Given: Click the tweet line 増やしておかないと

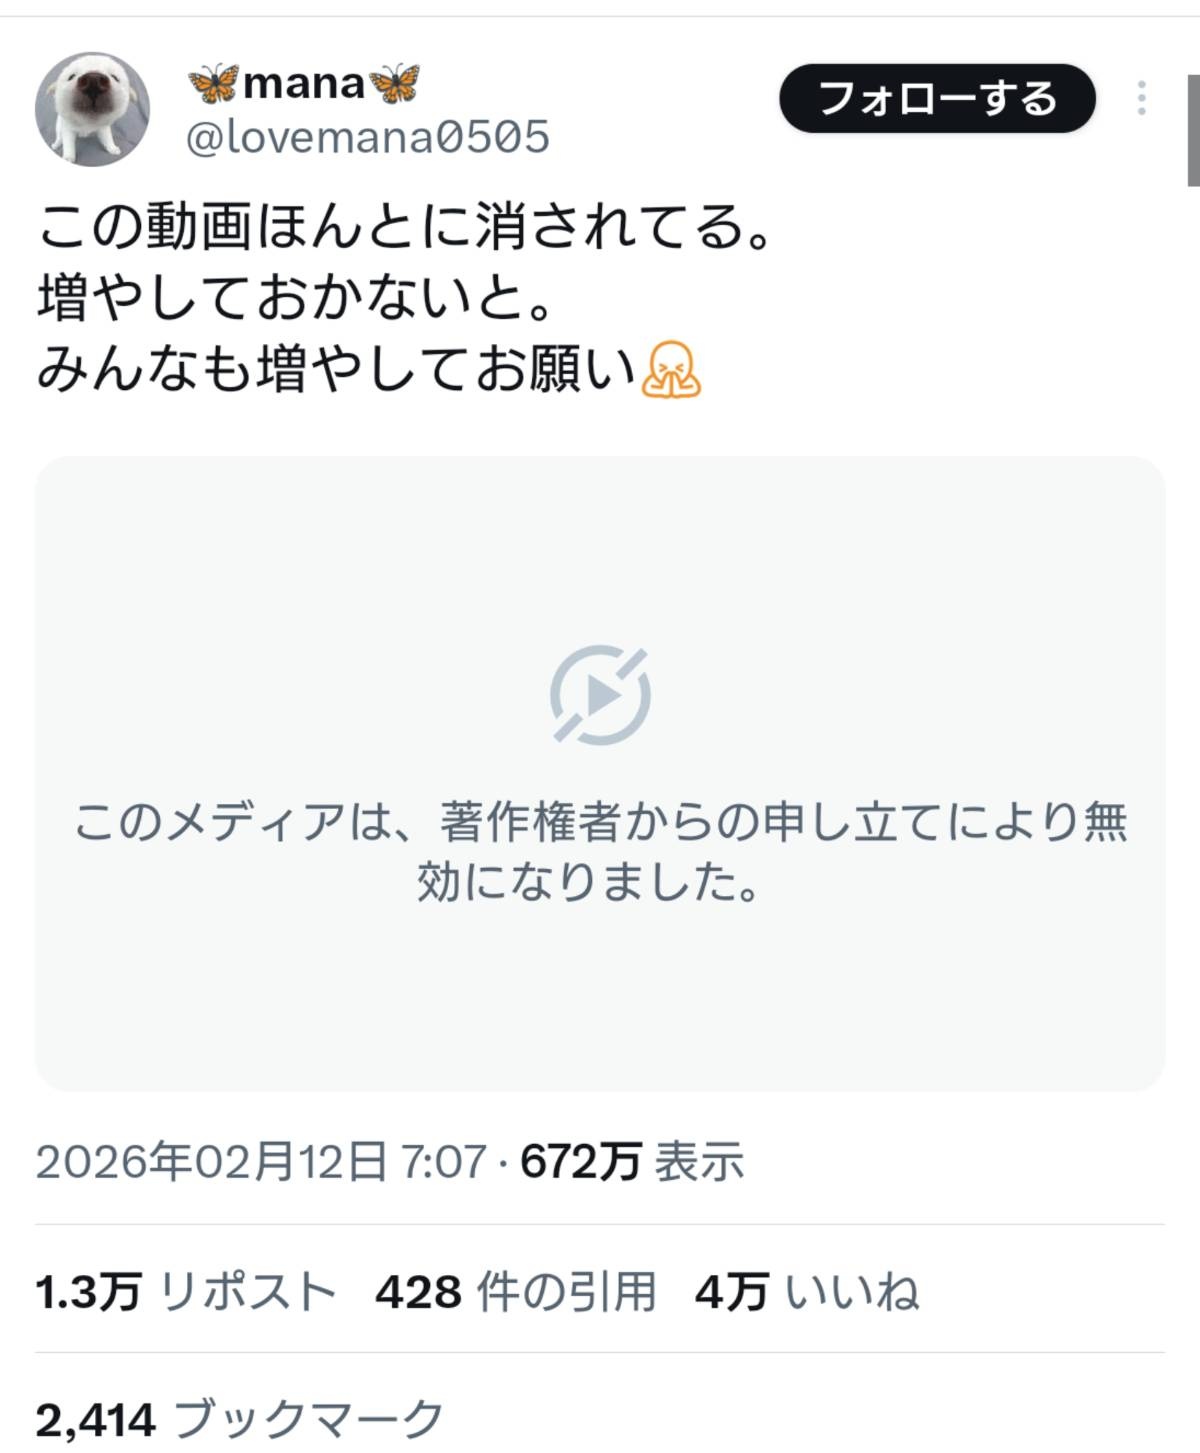Looking at the screenshot, I should 296,298.
